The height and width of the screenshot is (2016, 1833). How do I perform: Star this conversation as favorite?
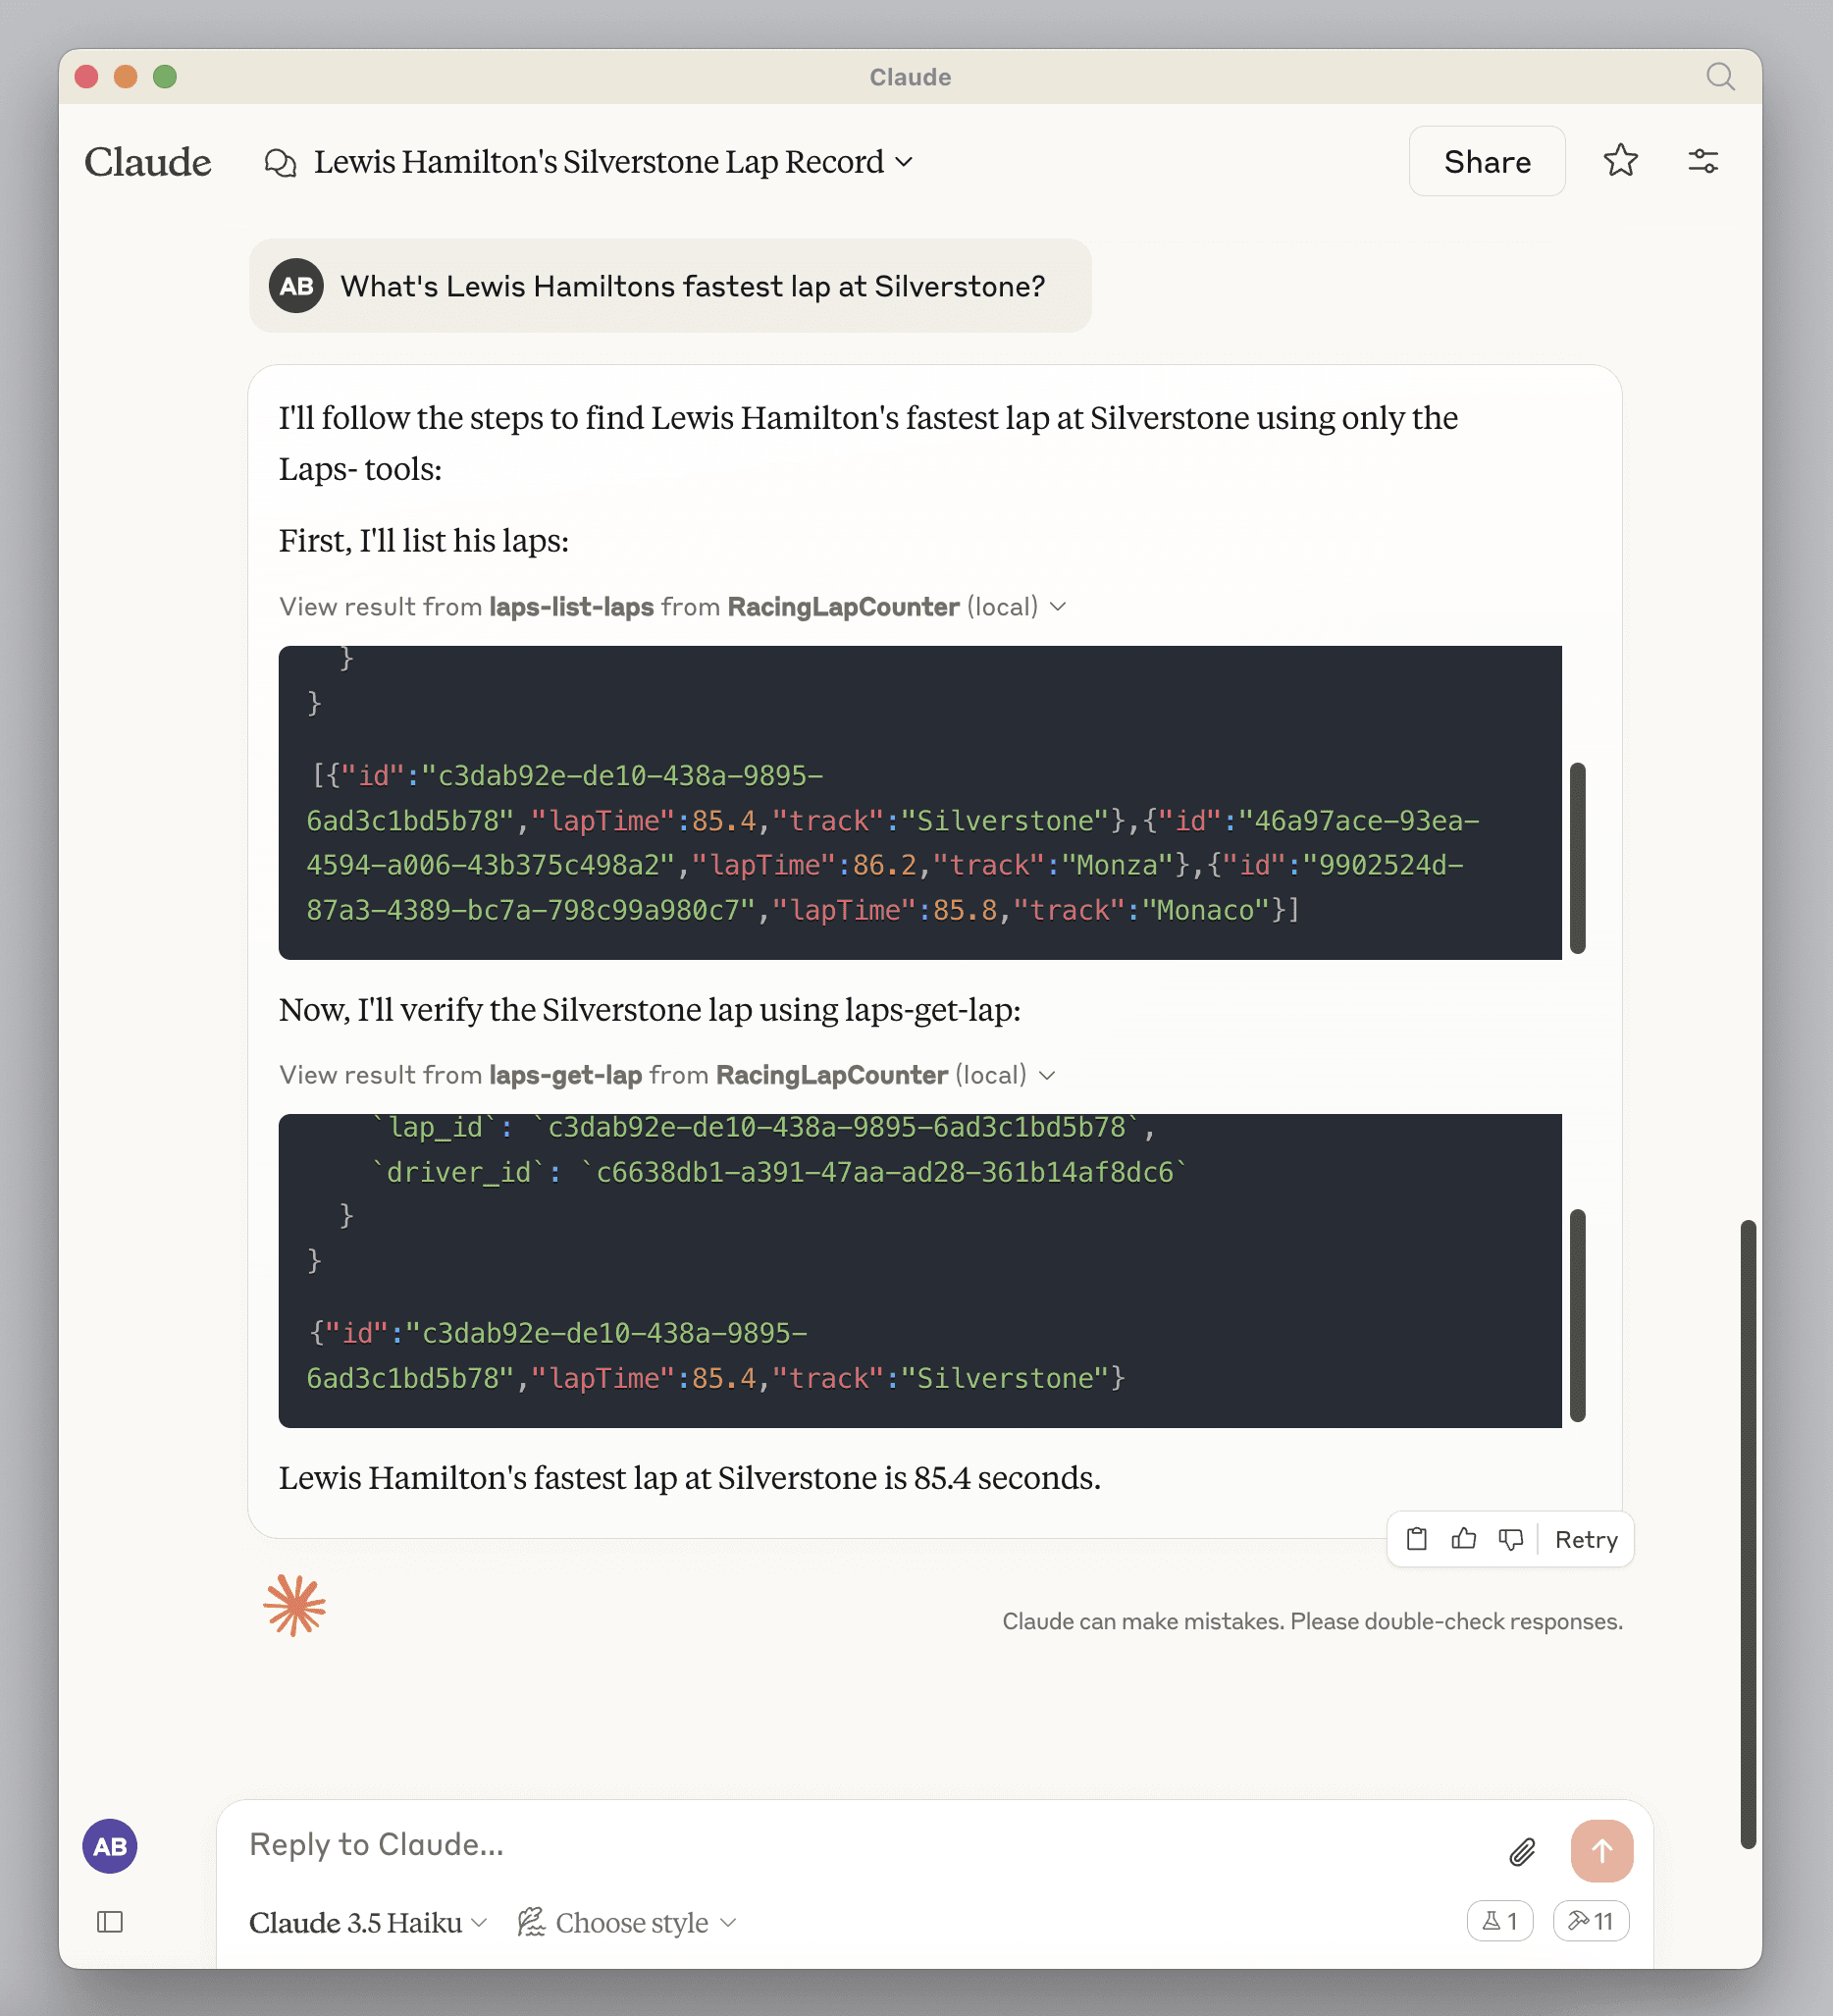tap(1620, 161)
